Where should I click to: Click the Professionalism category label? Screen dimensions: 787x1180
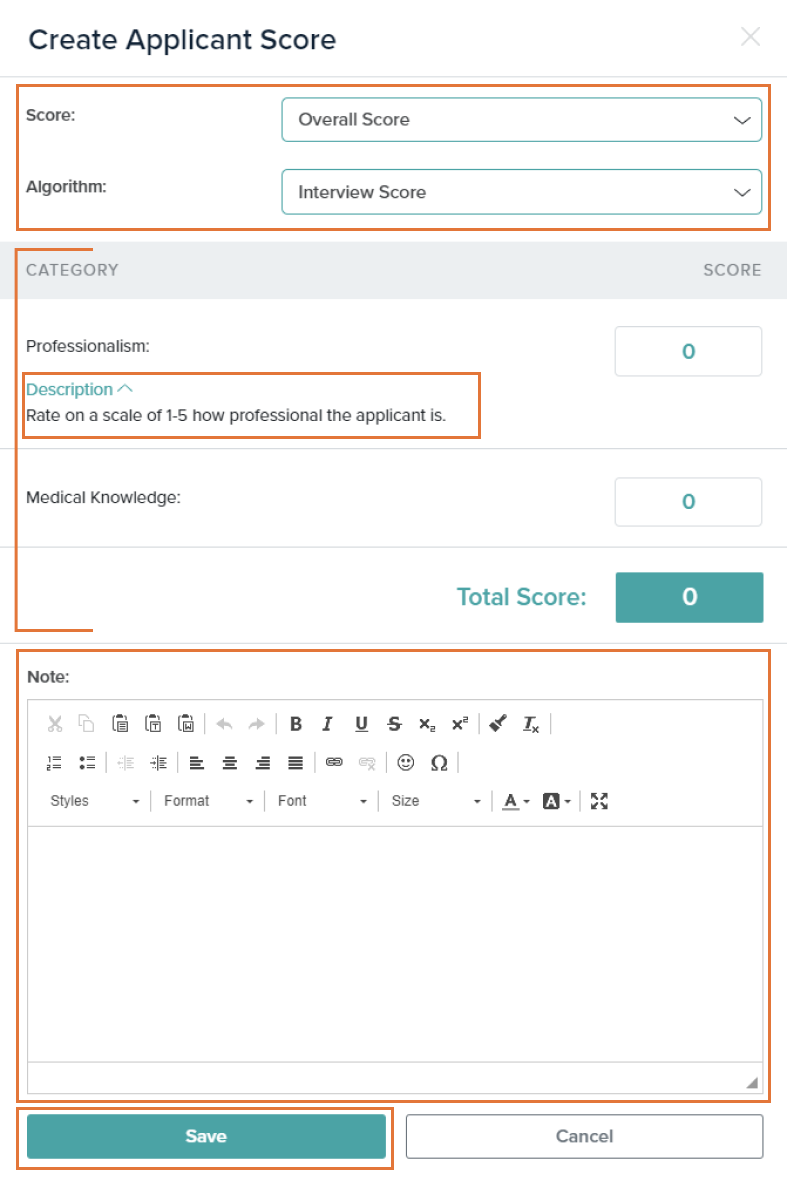(x=88, y=346)
